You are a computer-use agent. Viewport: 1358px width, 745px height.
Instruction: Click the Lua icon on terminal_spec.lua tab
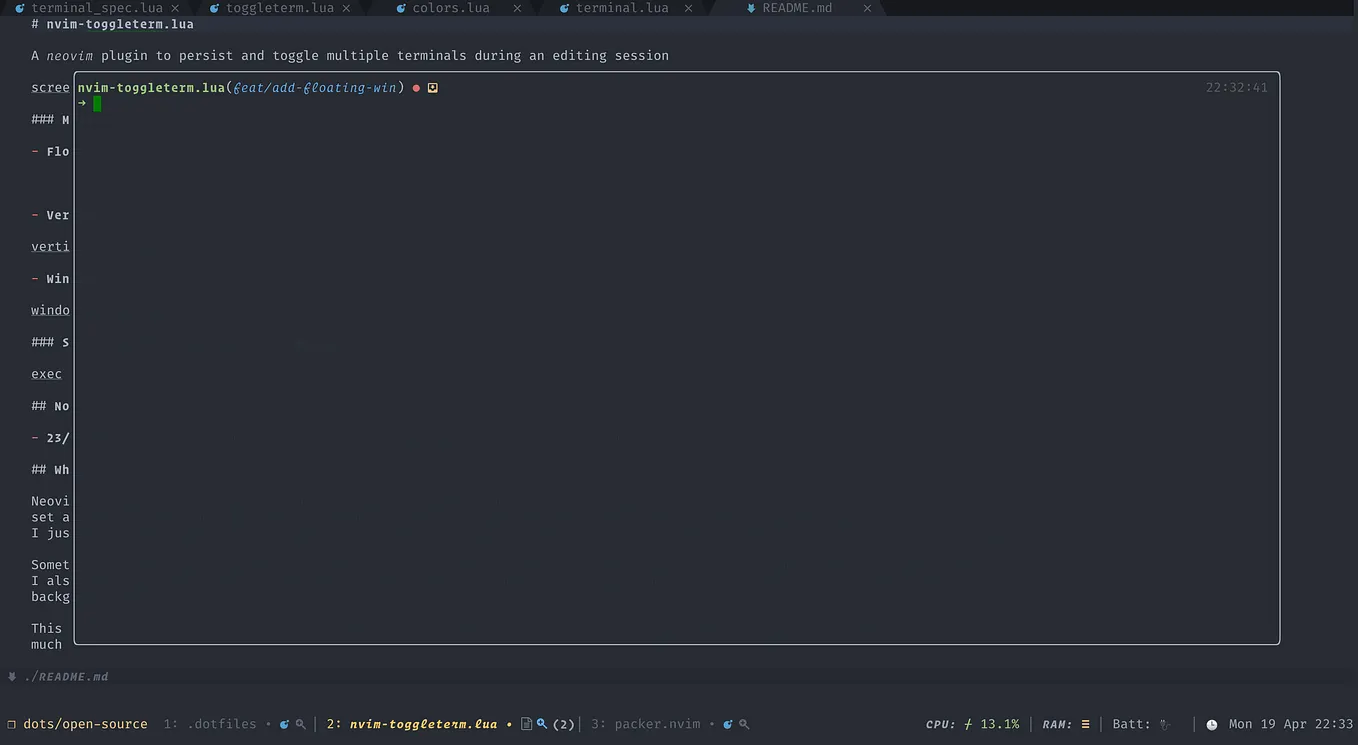point(18,8)
